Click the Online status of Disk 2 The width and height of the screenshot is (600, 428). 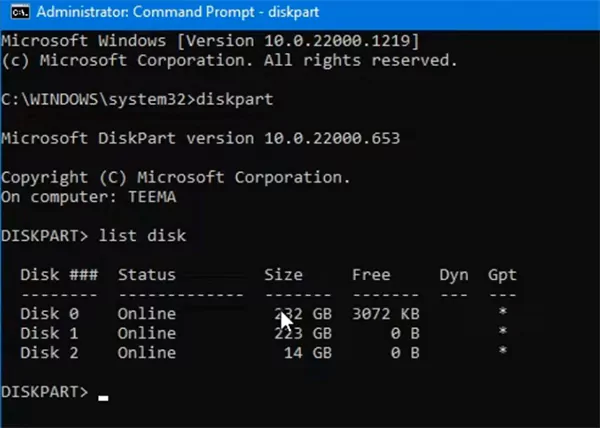point(147,353)
